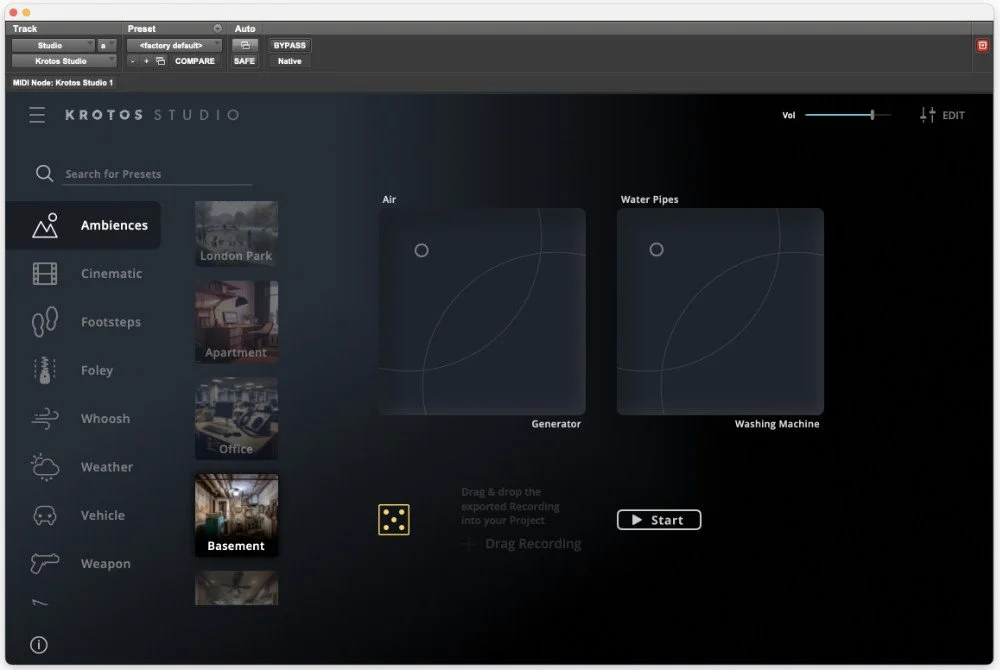
Task: Click the Drag Recording label
Action: point(533,544)
